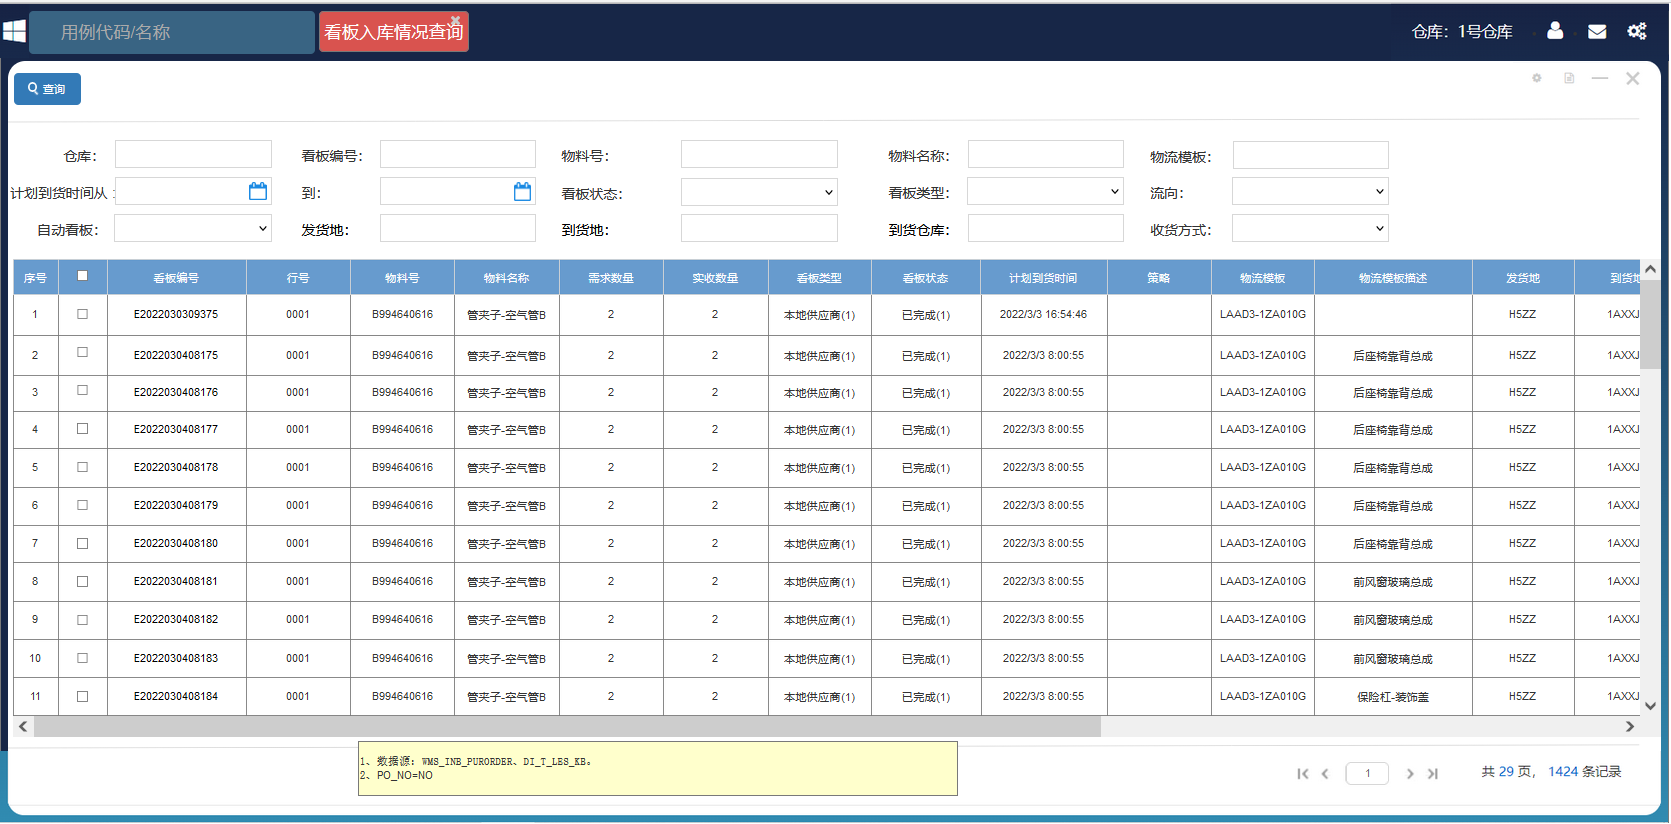Viewport: 1671px width, 824px height.
Task: Focus the 用例代码/名称 search box
Action: [x=172, y=32]
